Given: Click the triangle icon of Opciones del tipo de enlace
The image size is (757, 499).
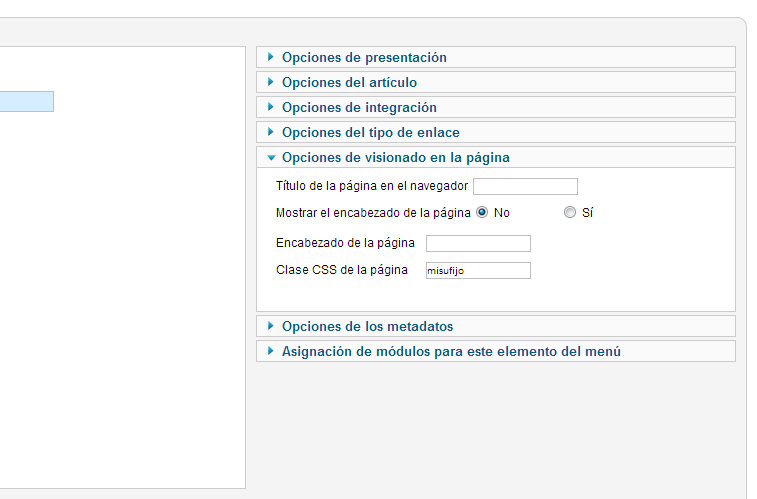Looking at the screenshot, I should pos(270,132).
